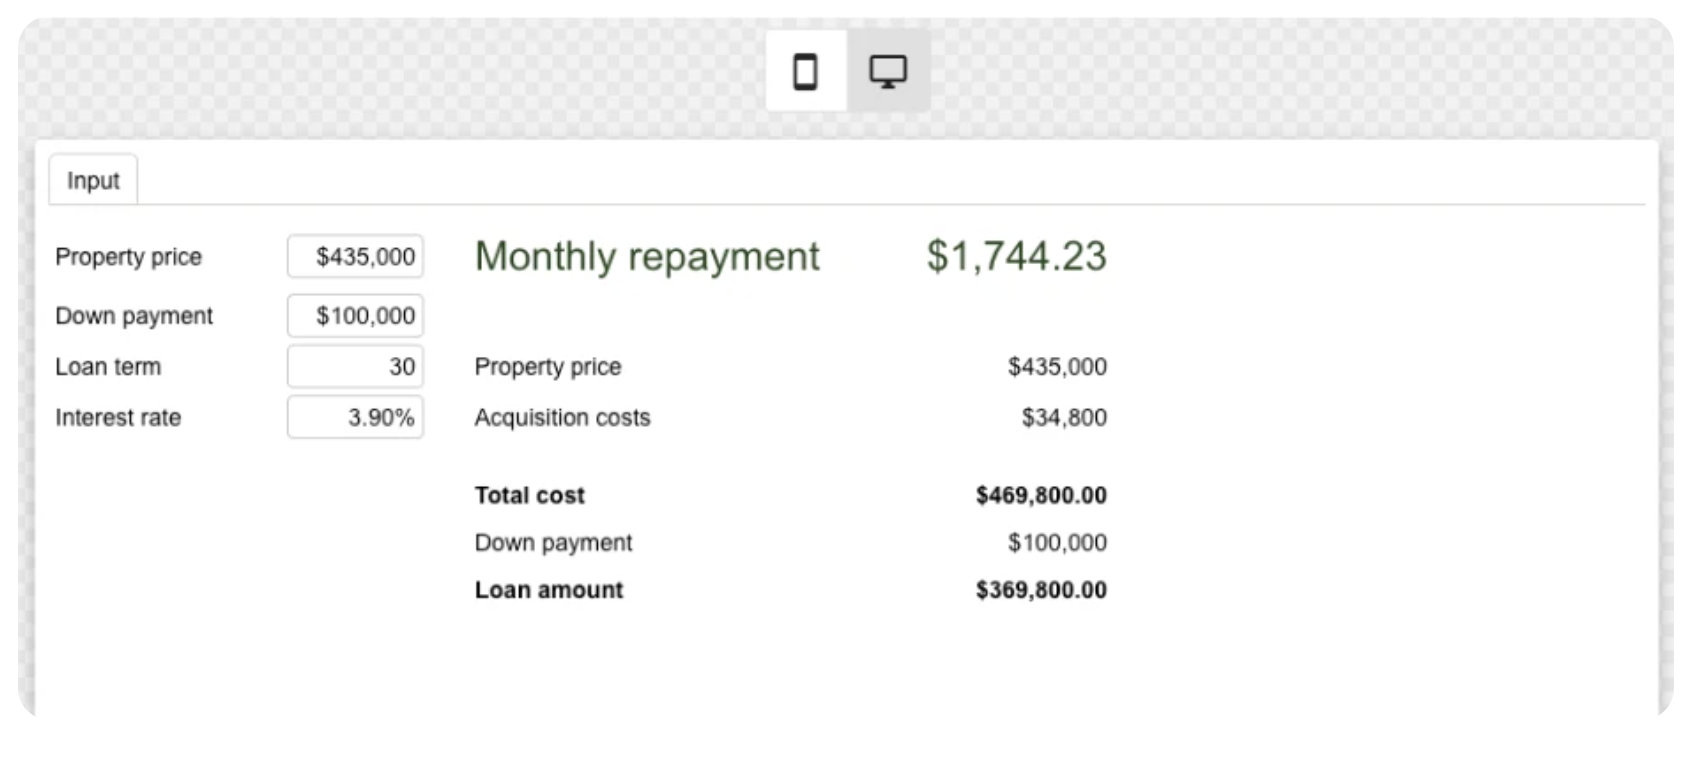Viewport: 1696px width, 758px height.
Task: Click the Interest rate input field
Action: (355, 418)
